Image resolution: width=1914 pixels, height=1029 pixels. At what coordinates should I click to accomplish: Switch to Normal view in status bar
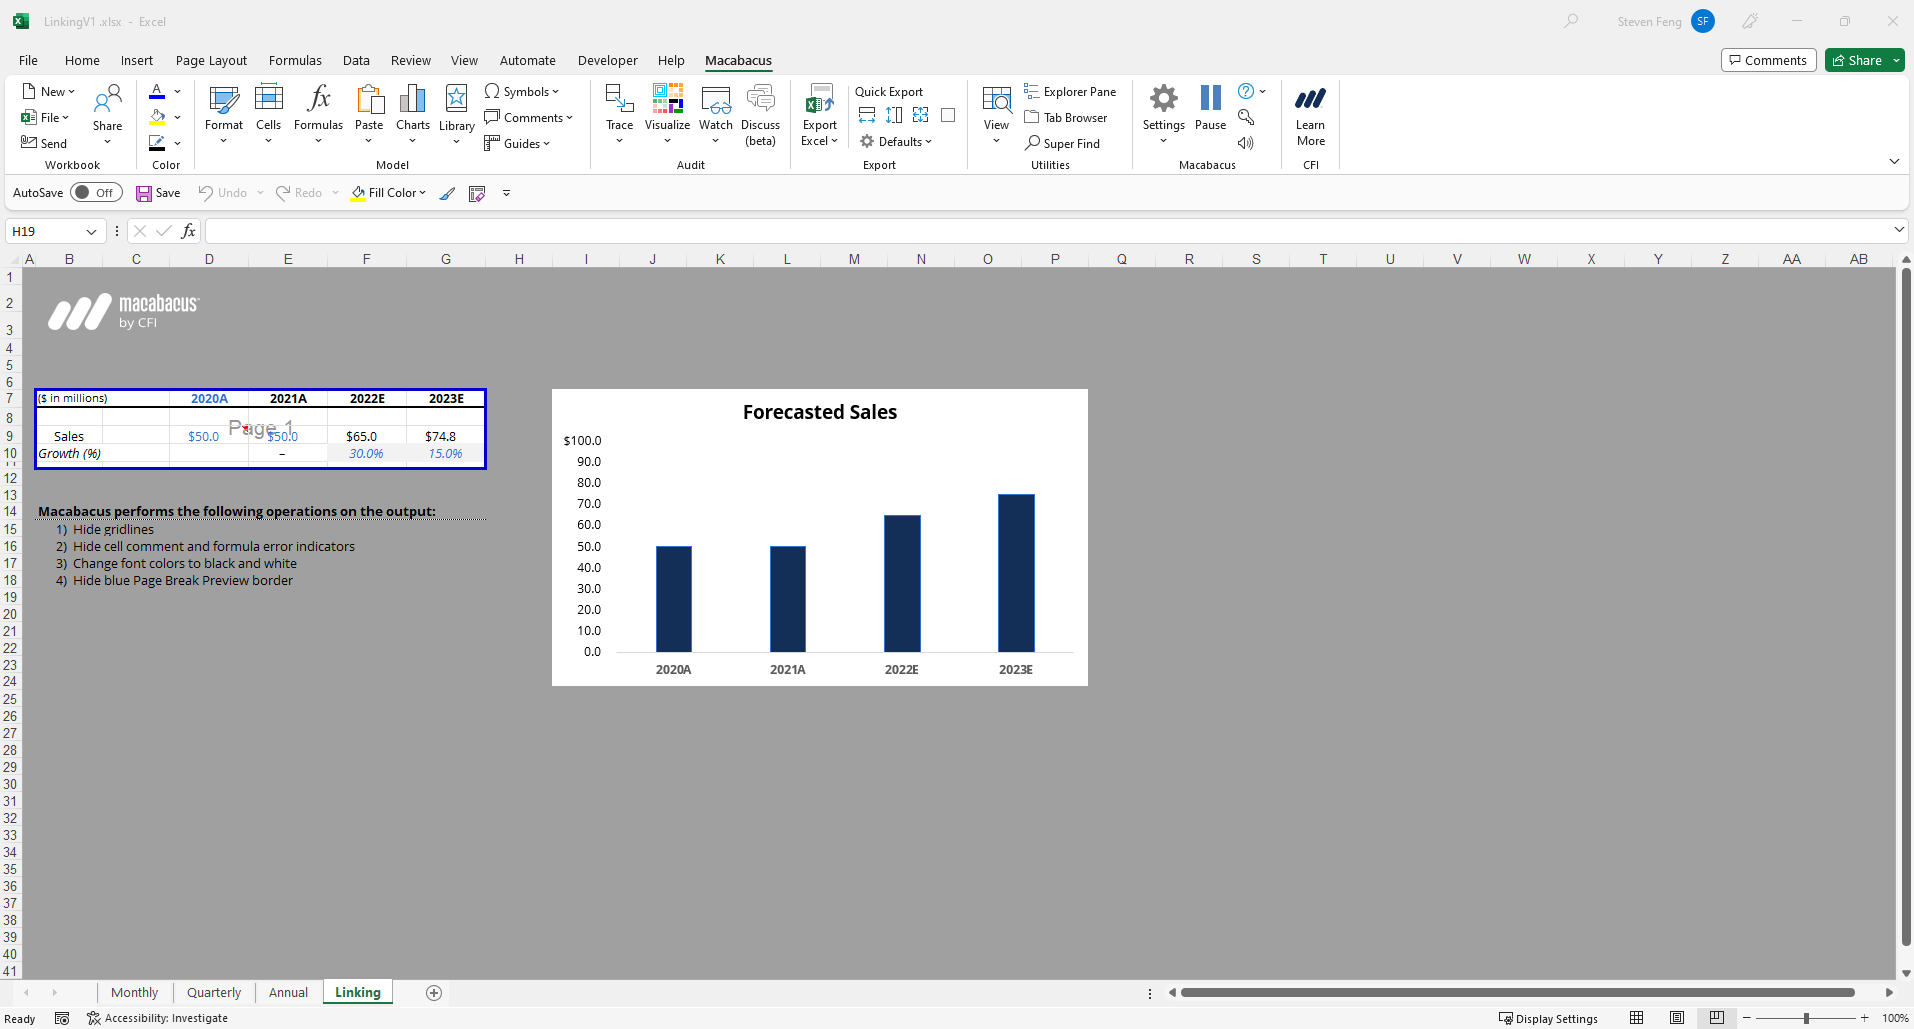[x=1637, y=1018]
